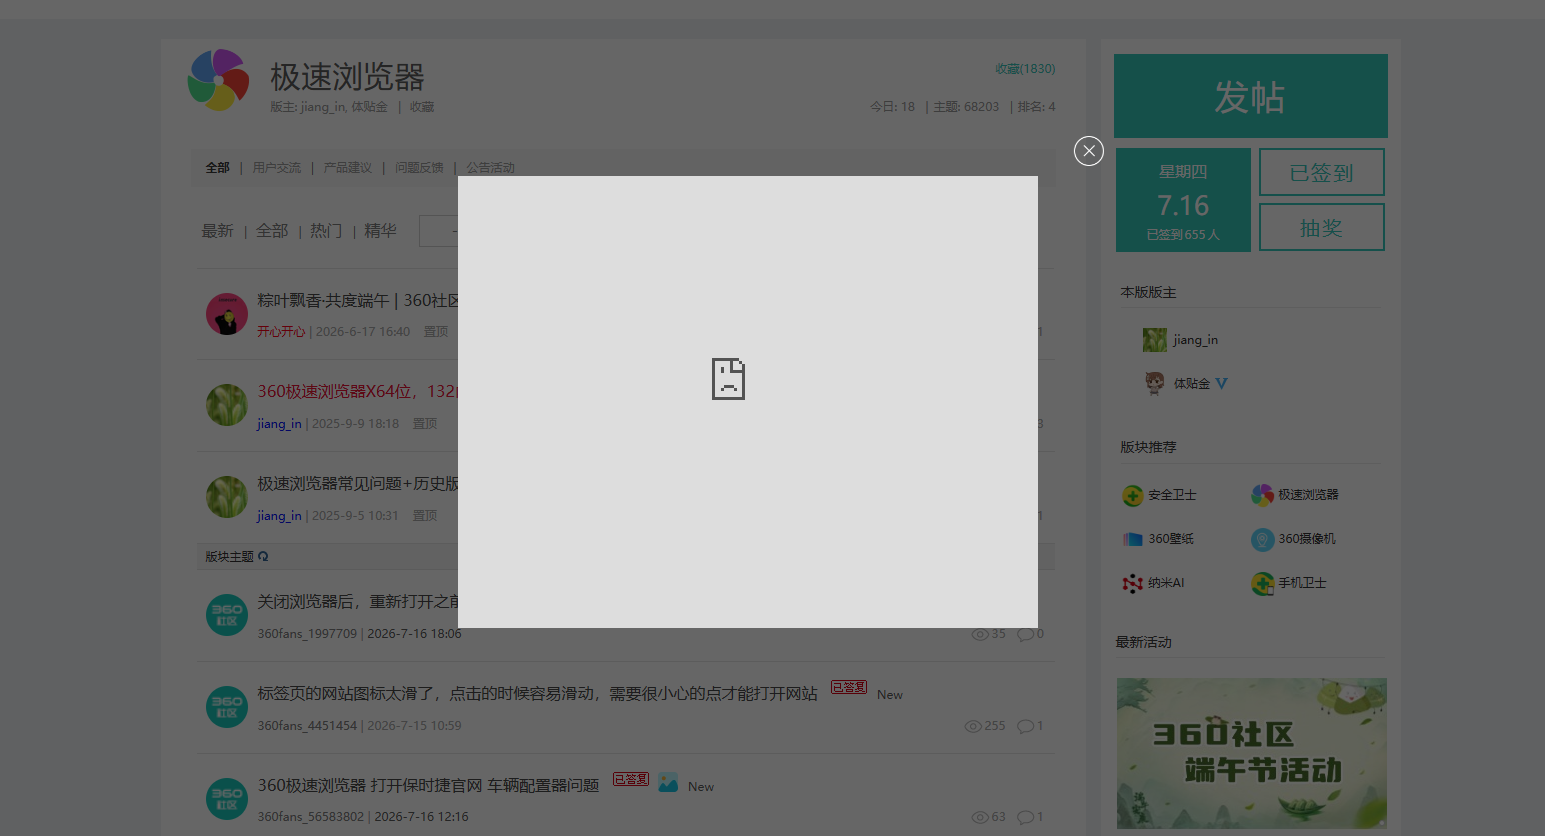Click the 极速浏览器 colorful logo in the header
This screenshot has width=1545, height=836.
coord(218,80)
